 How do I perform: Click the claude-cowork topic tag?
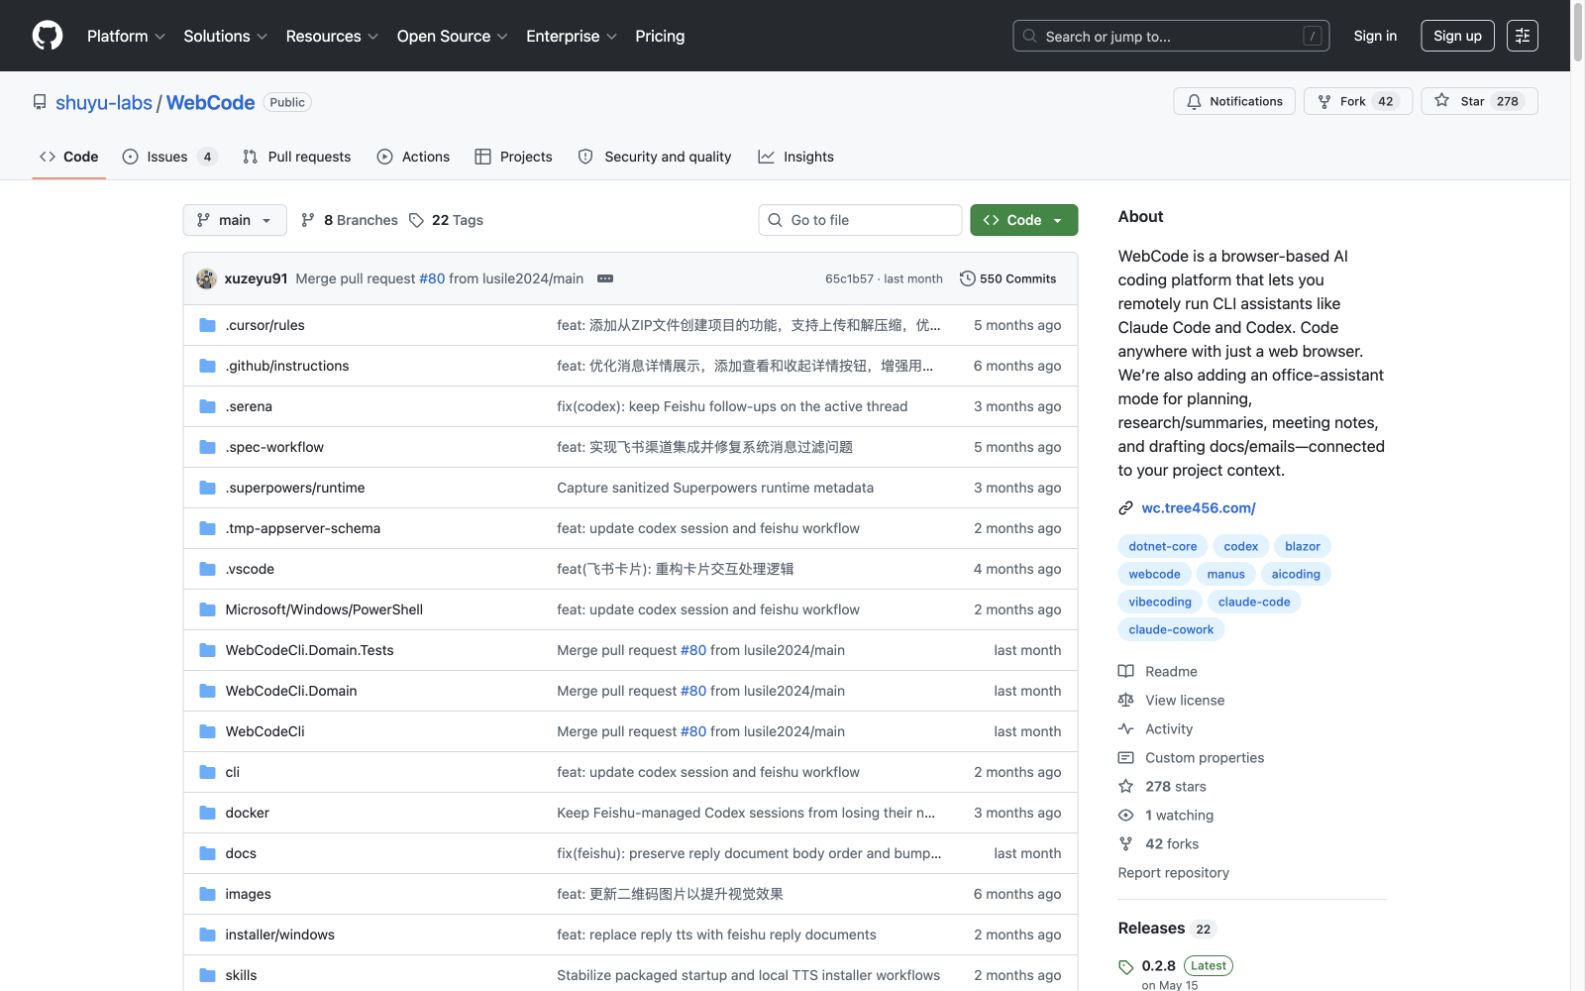click(x=1171, y=631)
